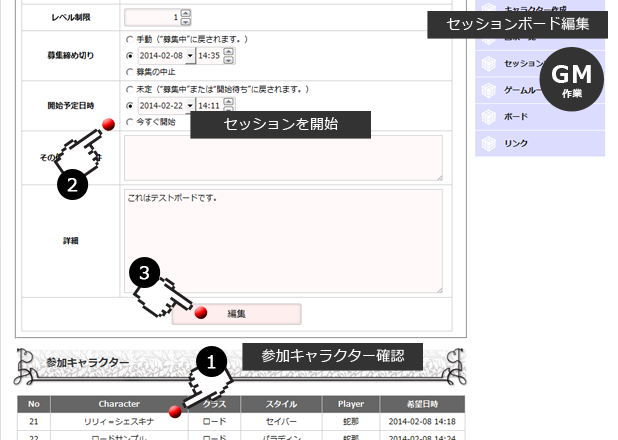
Task: Click the Player column header
Action: [351, 404]
